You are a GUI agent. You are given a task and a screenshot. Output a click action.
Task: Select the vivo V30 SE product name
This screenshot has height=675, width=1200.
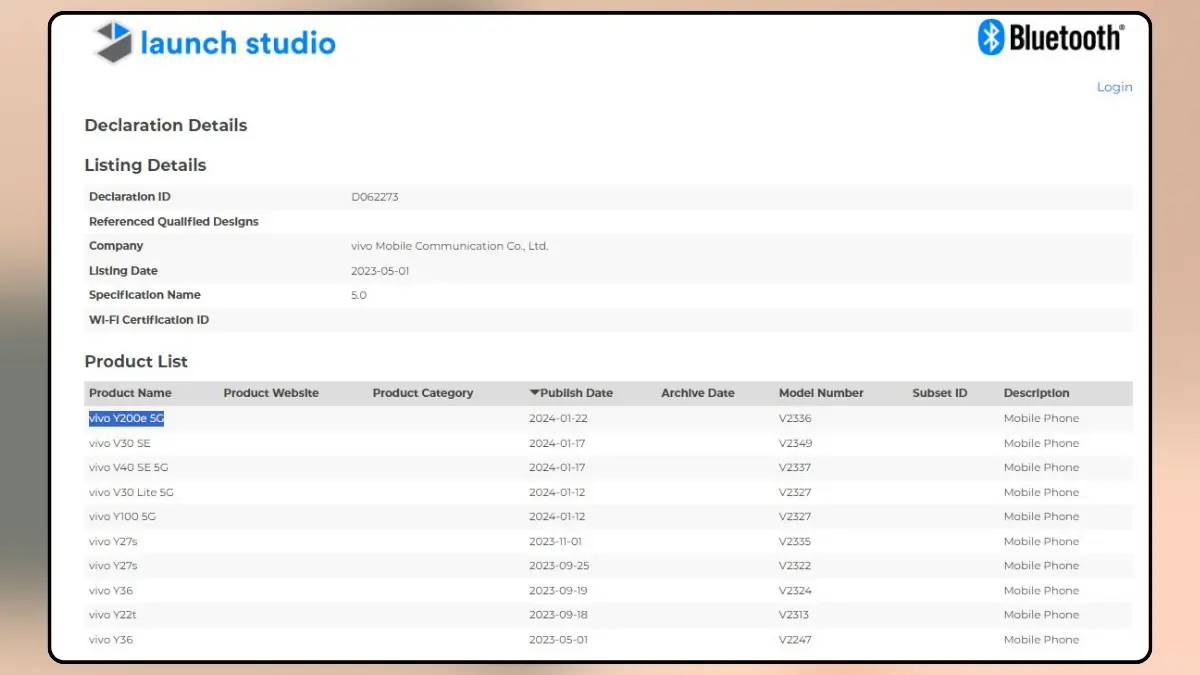(120, 443)
